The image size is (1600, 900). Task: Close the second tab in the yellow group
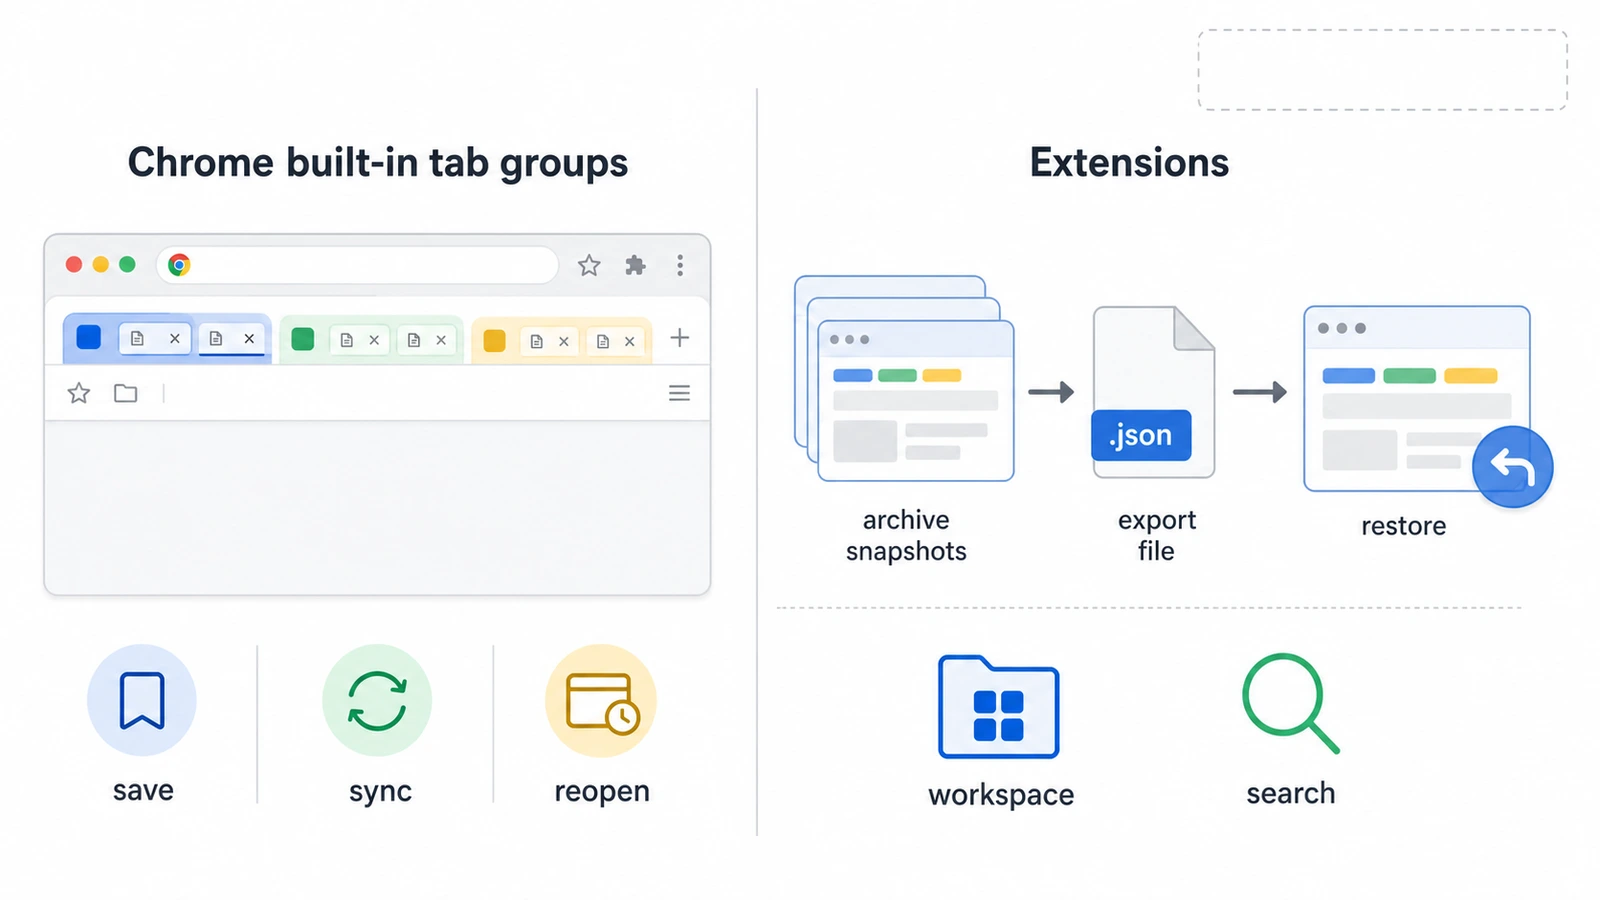tap(630, 341)
